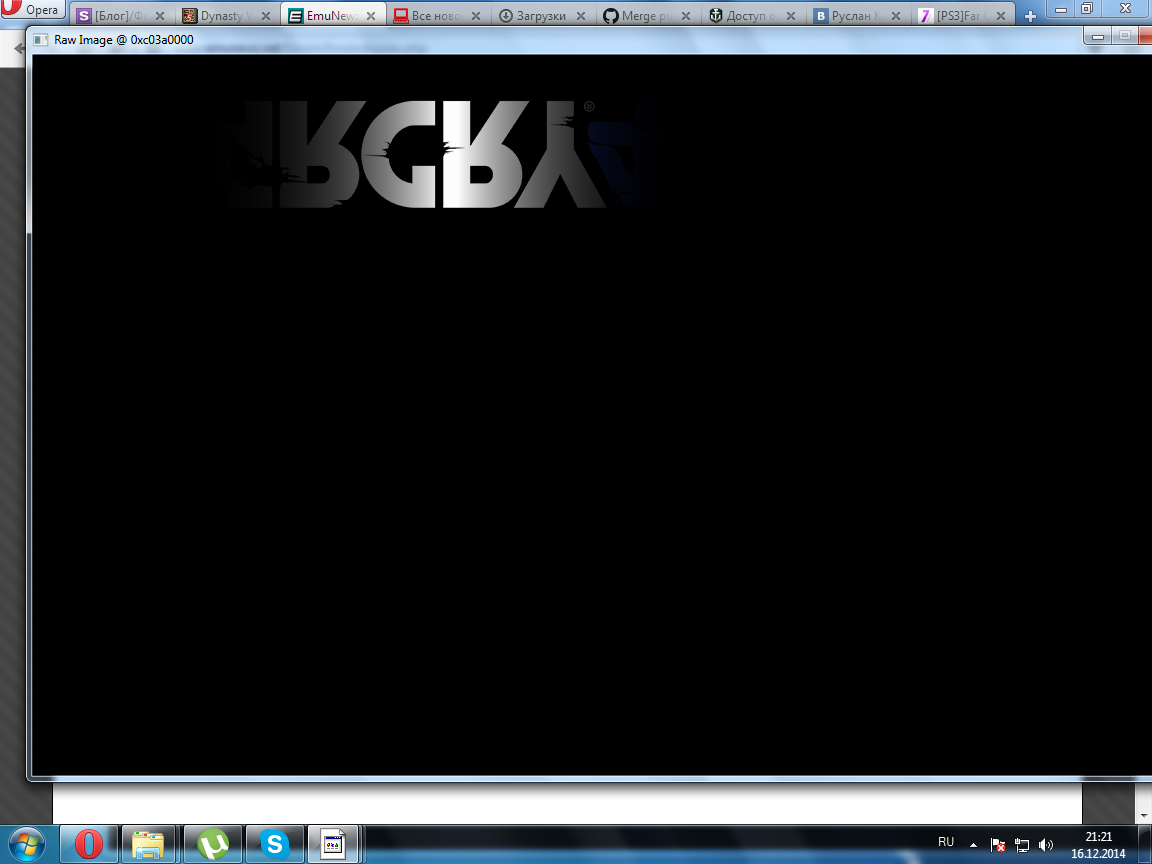Open Skype from the taskbar

pos(274,845)
